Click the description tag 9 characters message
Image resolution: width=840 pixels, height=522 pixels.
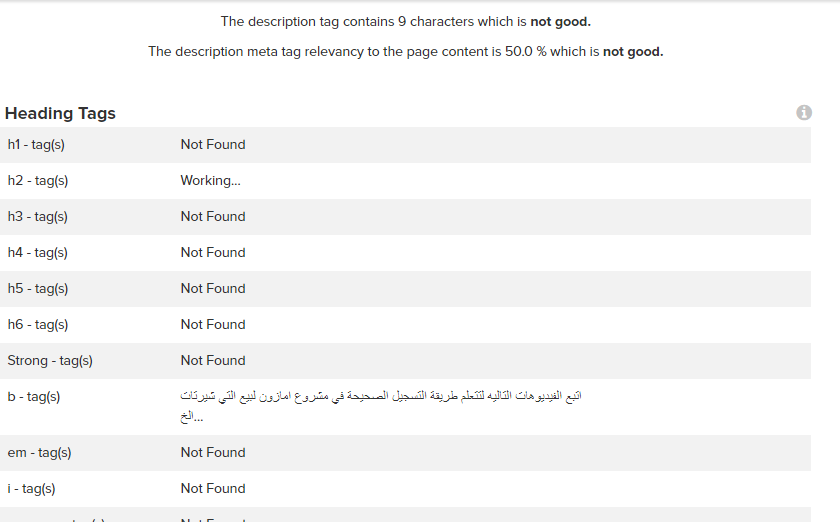(x=405, y=22)
